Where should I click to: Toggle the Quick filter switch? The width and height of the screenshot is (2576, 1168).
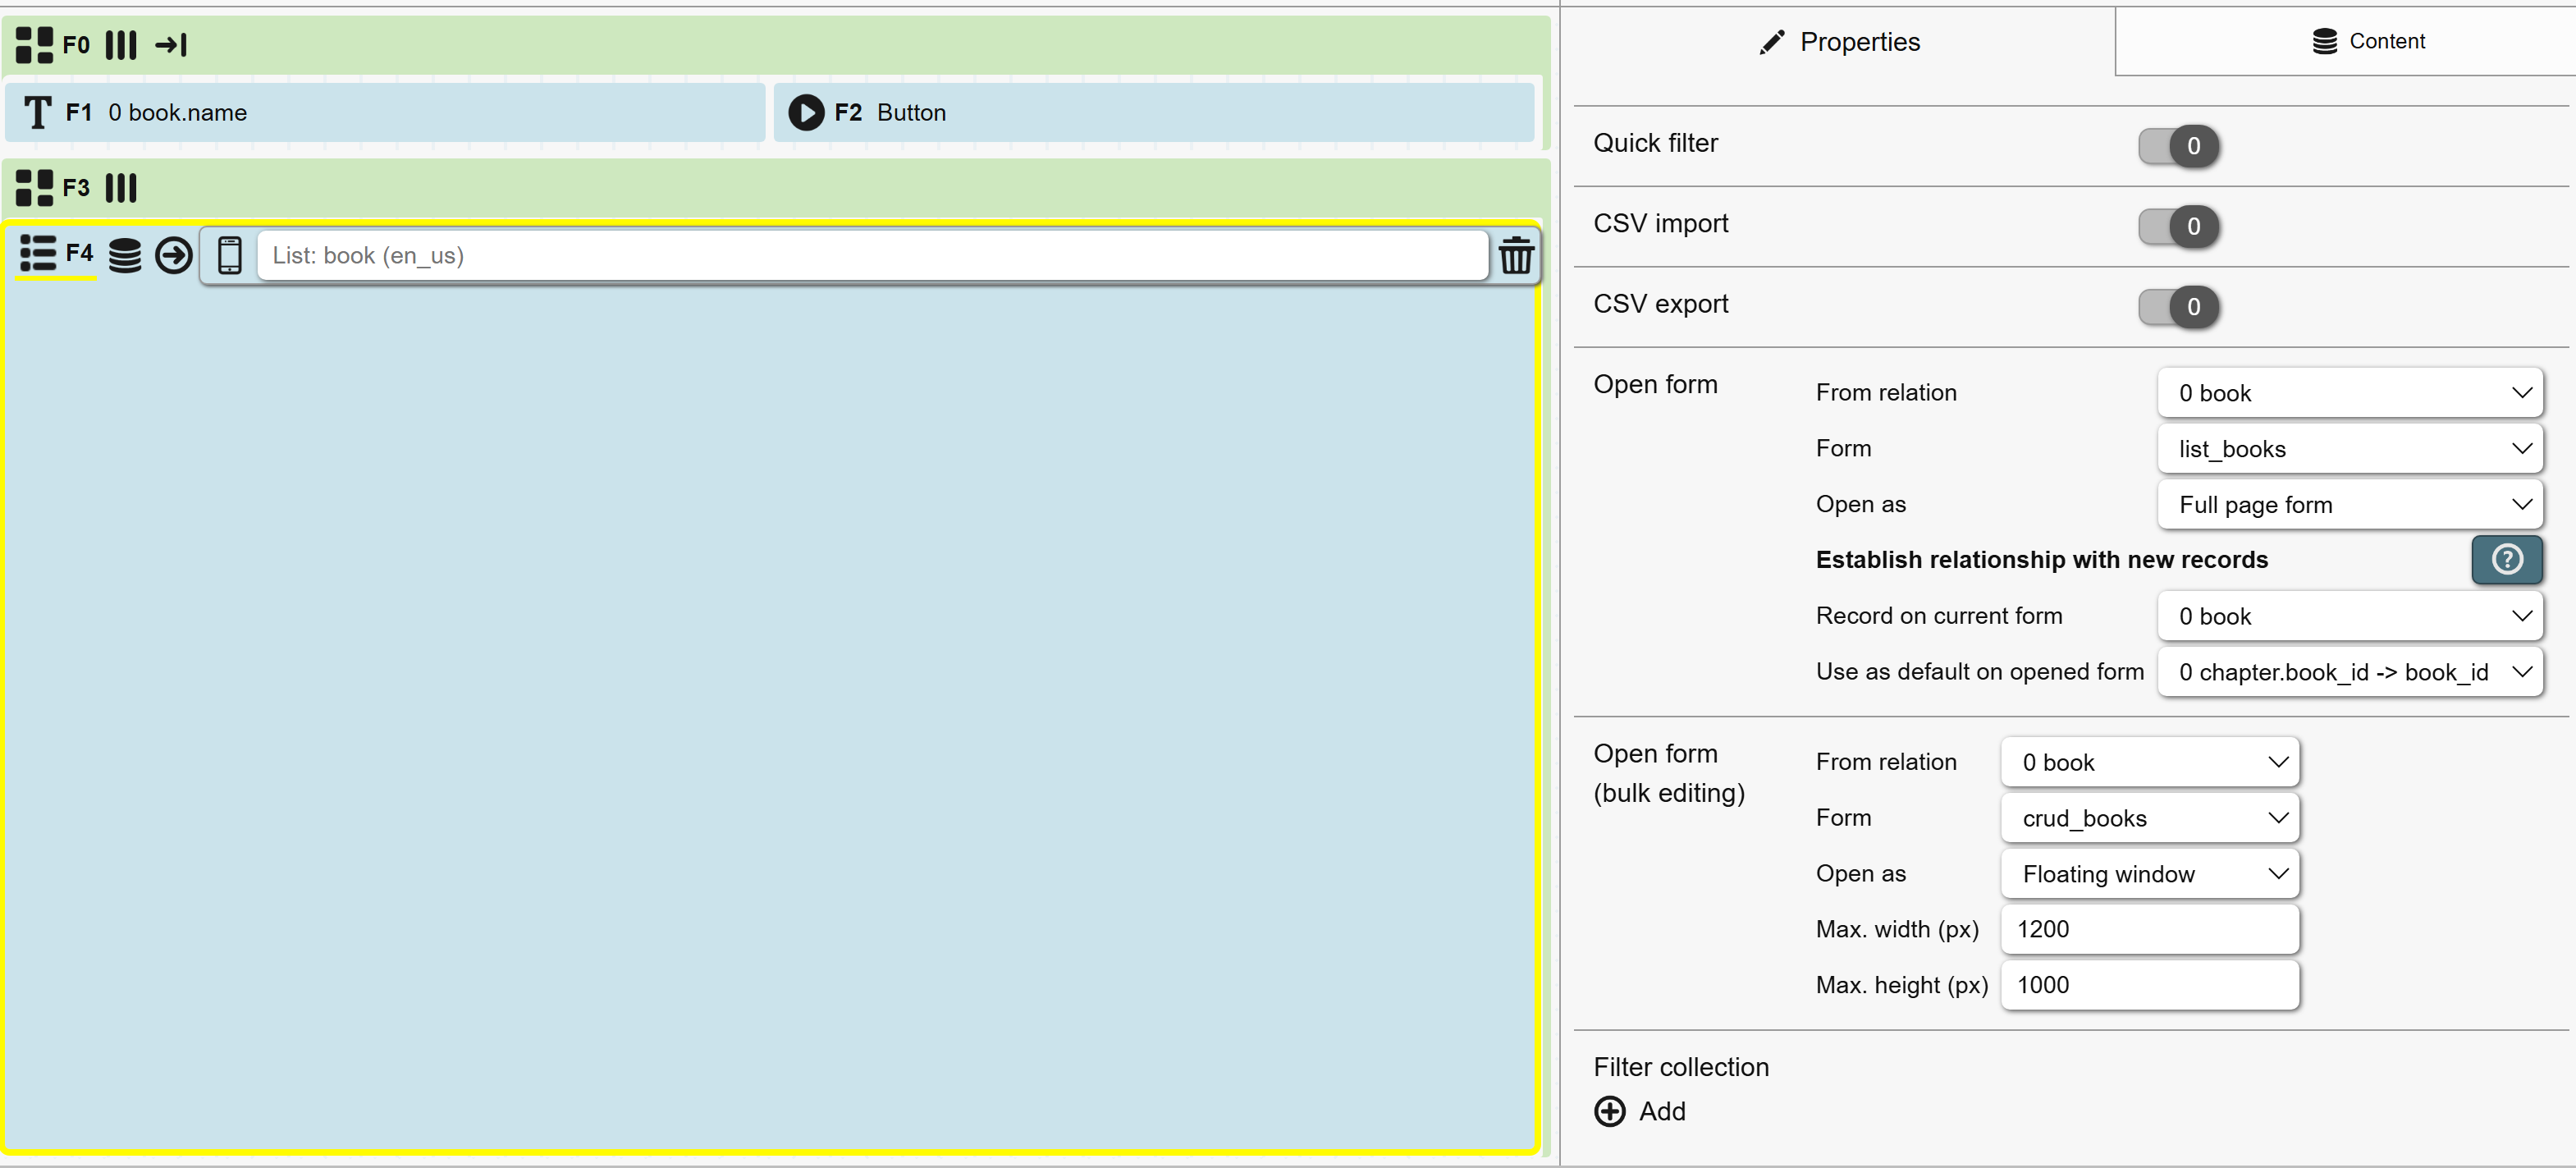[x=2178, y=146]
